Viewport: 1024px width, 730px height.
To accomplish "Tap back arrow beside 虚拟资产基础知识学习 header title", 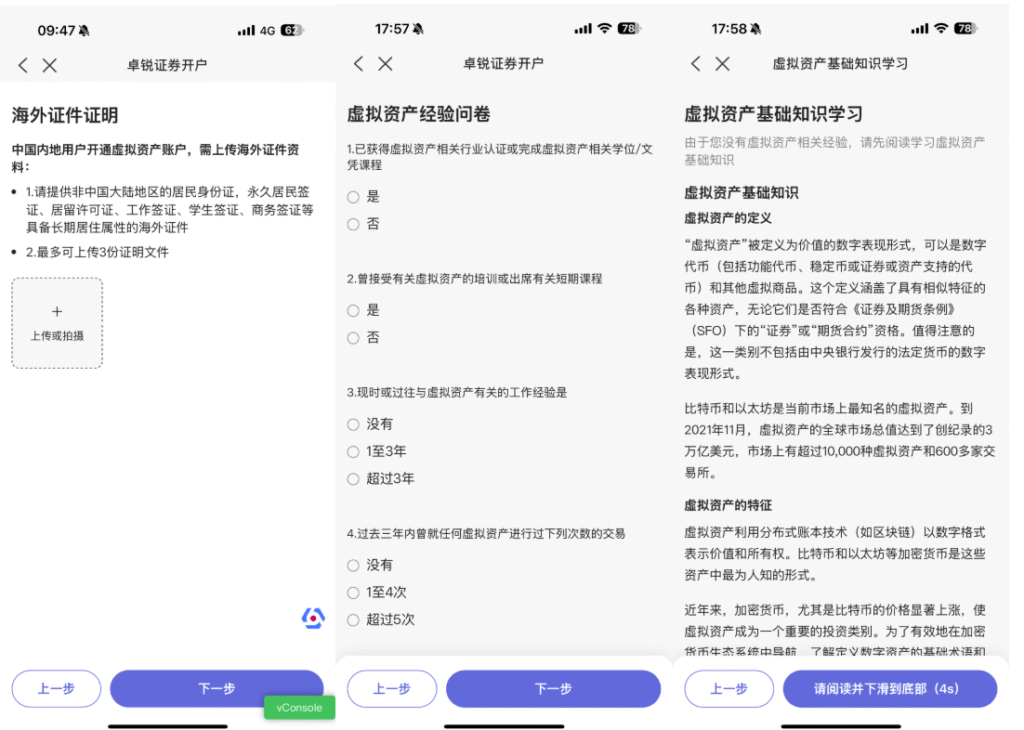I will [696, 64].
